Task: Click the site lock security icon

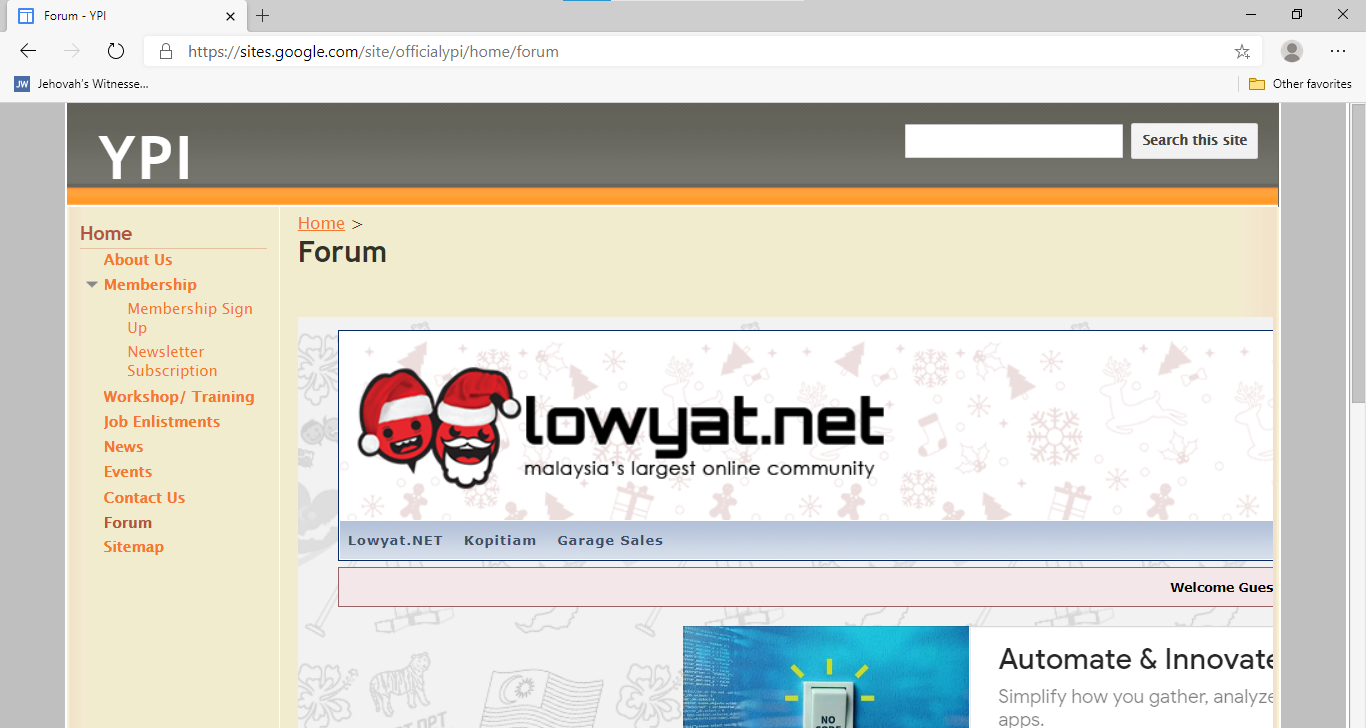Action: (166, 51)
